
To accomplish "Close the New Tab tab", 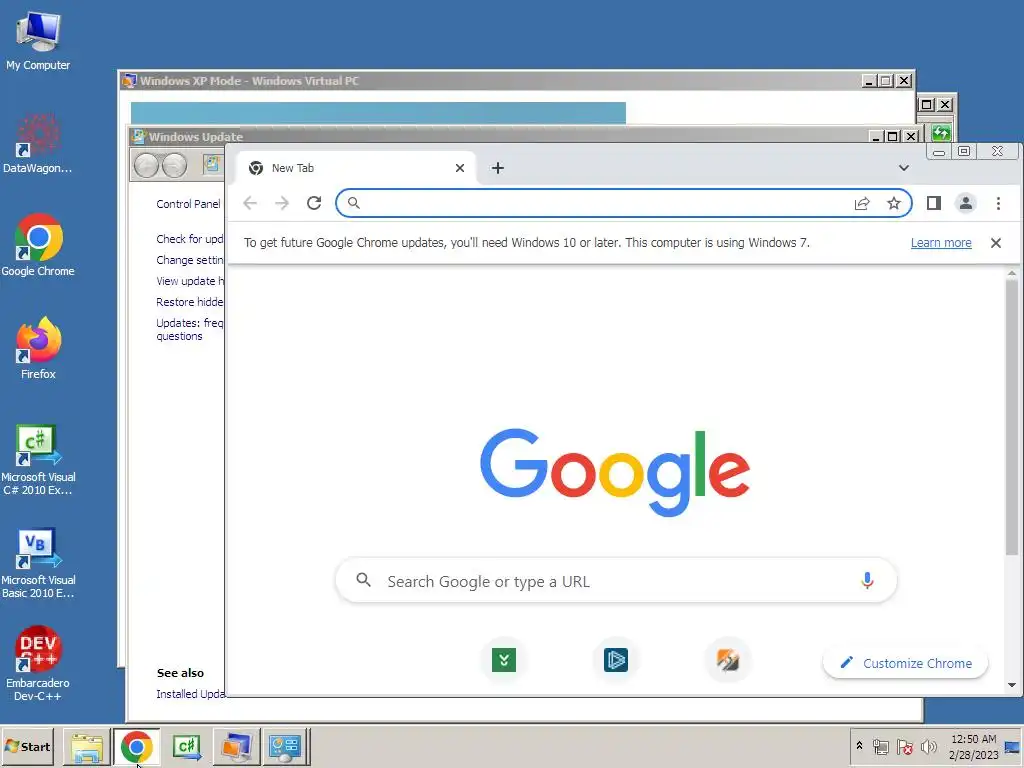I will [x=460, y=168].
